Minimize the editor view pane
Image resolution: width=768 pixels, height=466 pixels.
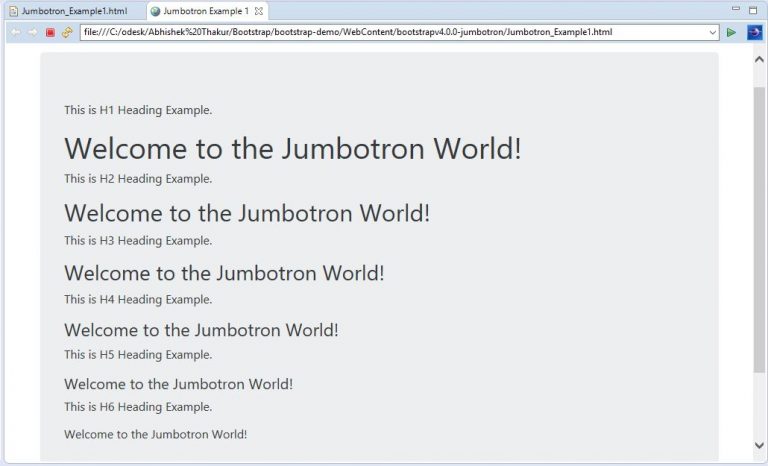coord(736,9)
